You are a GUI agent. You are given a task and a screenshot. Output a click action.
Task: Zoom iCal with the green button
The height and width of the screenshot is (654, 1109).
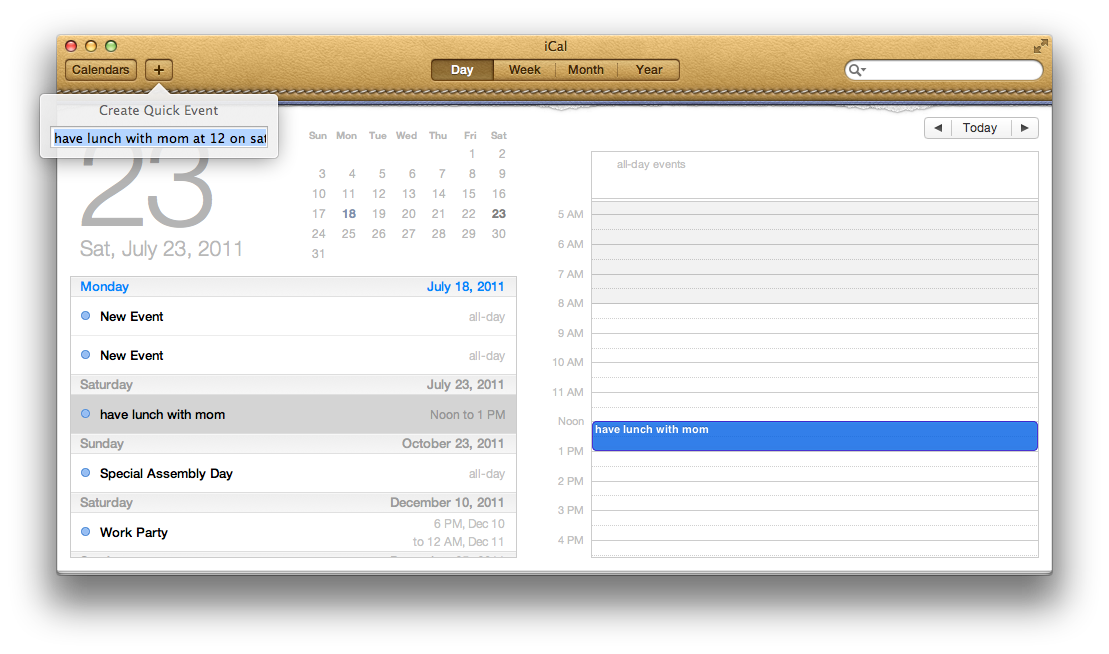click(111, 46)
